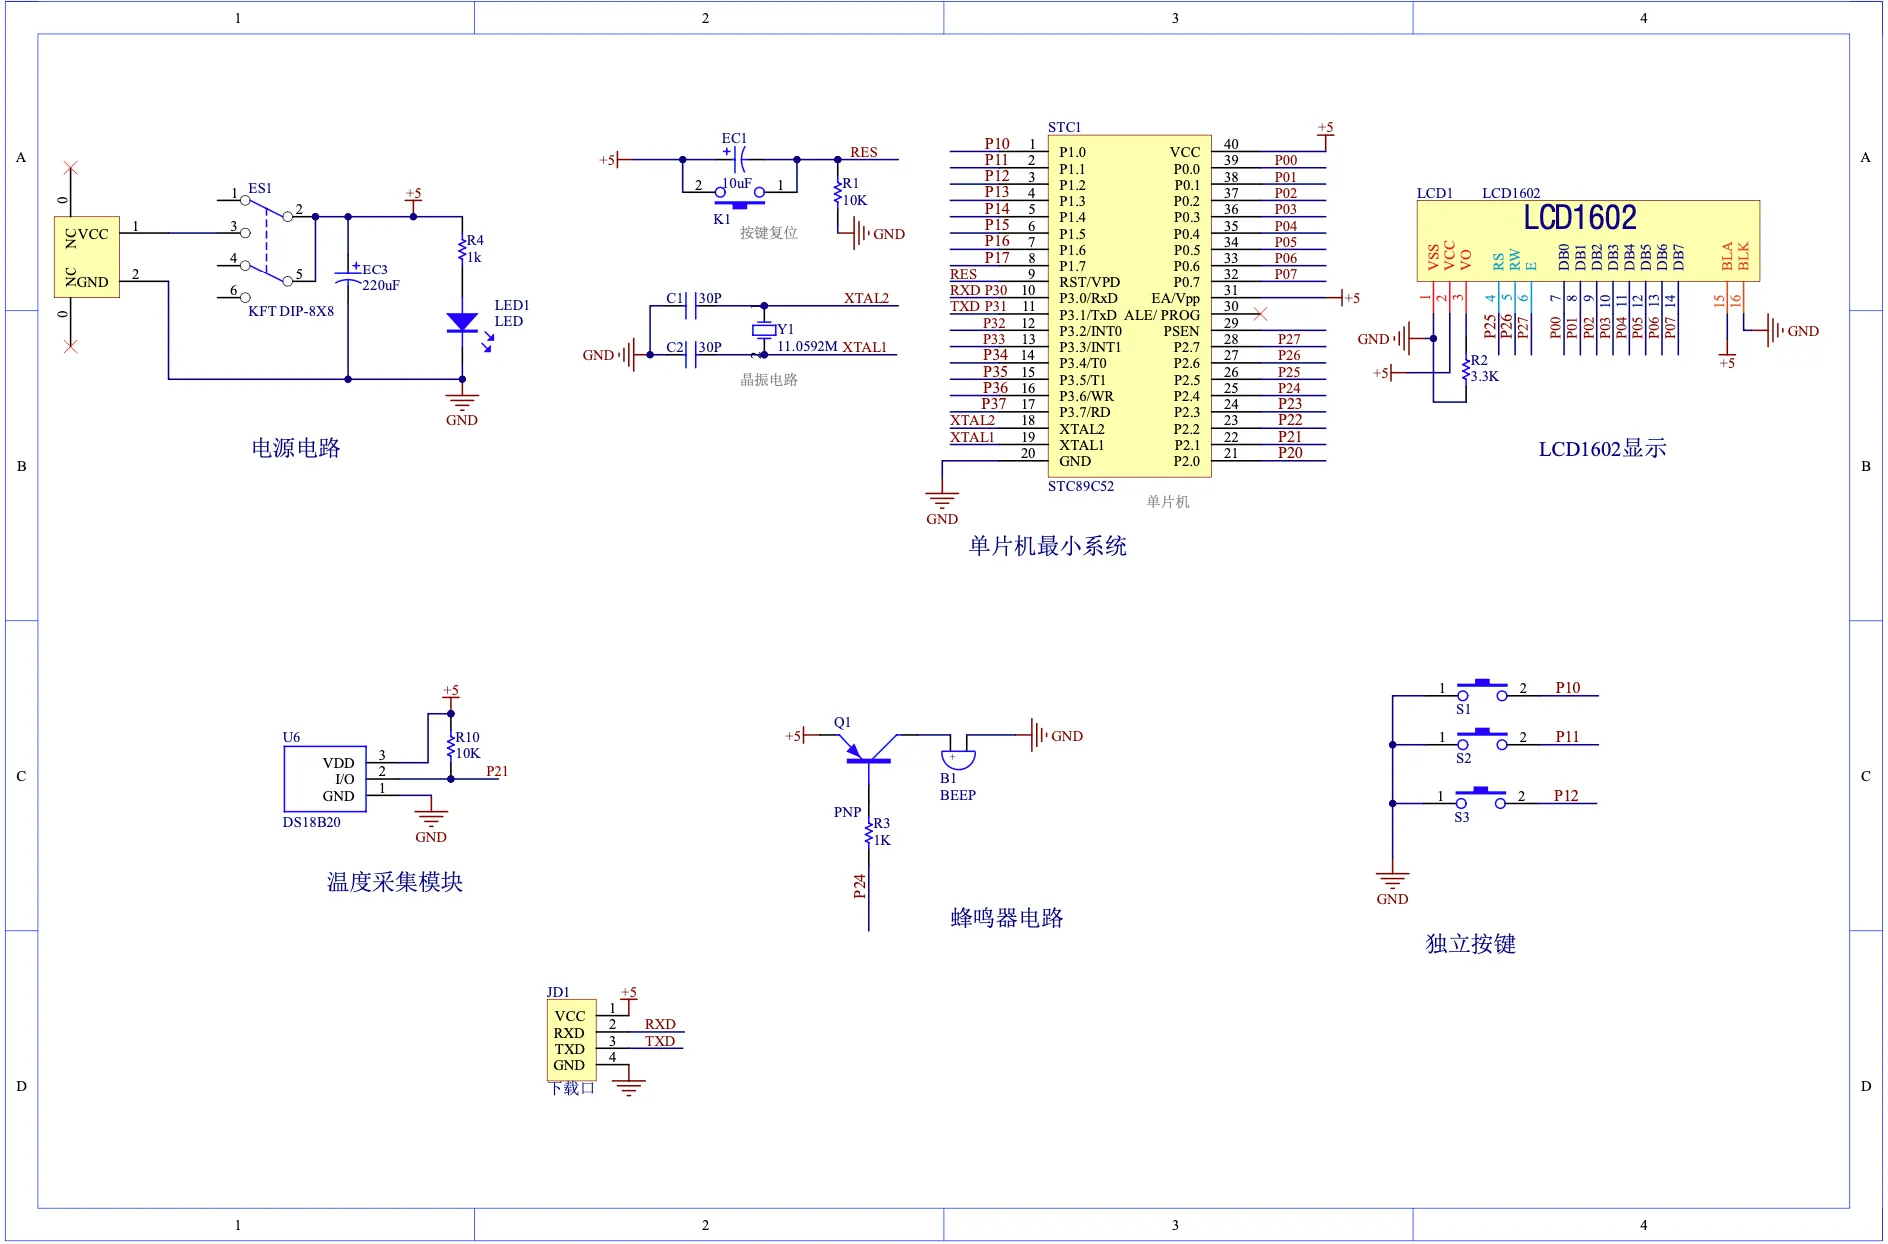Select the 晶振电路 annotation text
The image size is (1888, 1244).
769,380
